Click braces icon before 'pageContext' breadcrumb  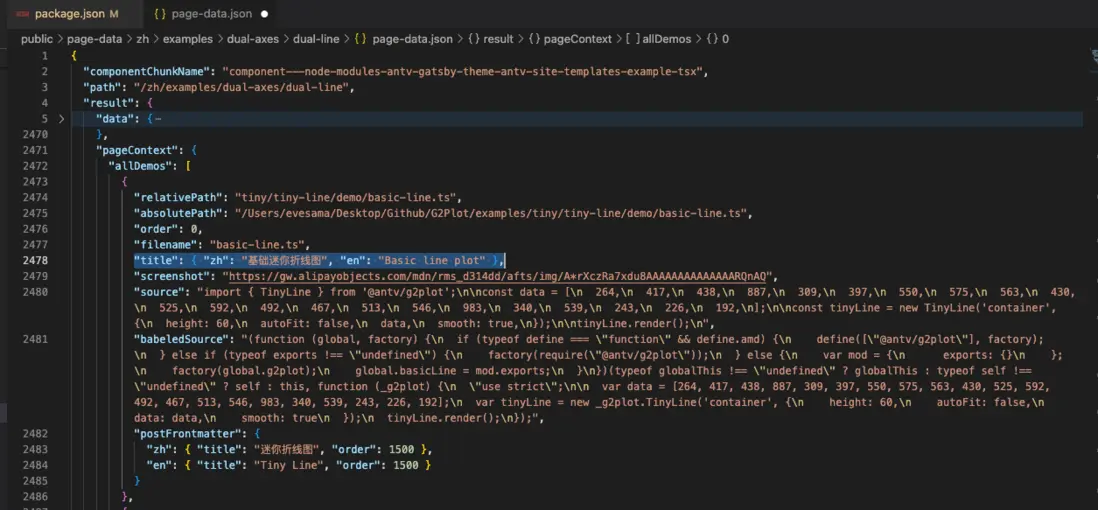[x=534, y=39]
